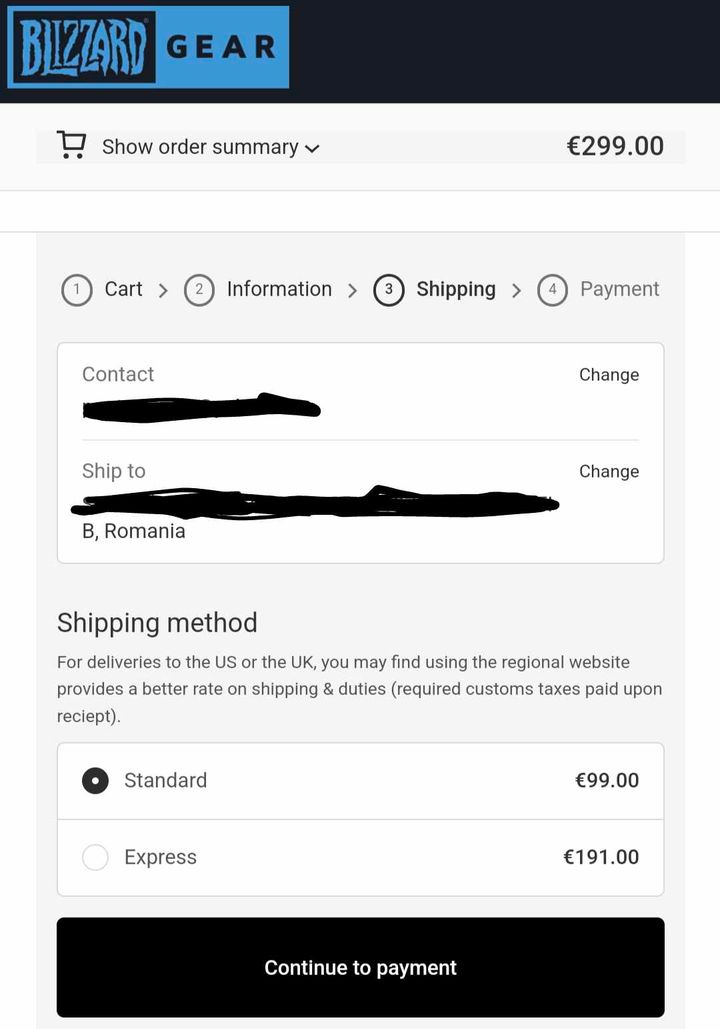Go back to the Cart step

(x=123, y=289)
